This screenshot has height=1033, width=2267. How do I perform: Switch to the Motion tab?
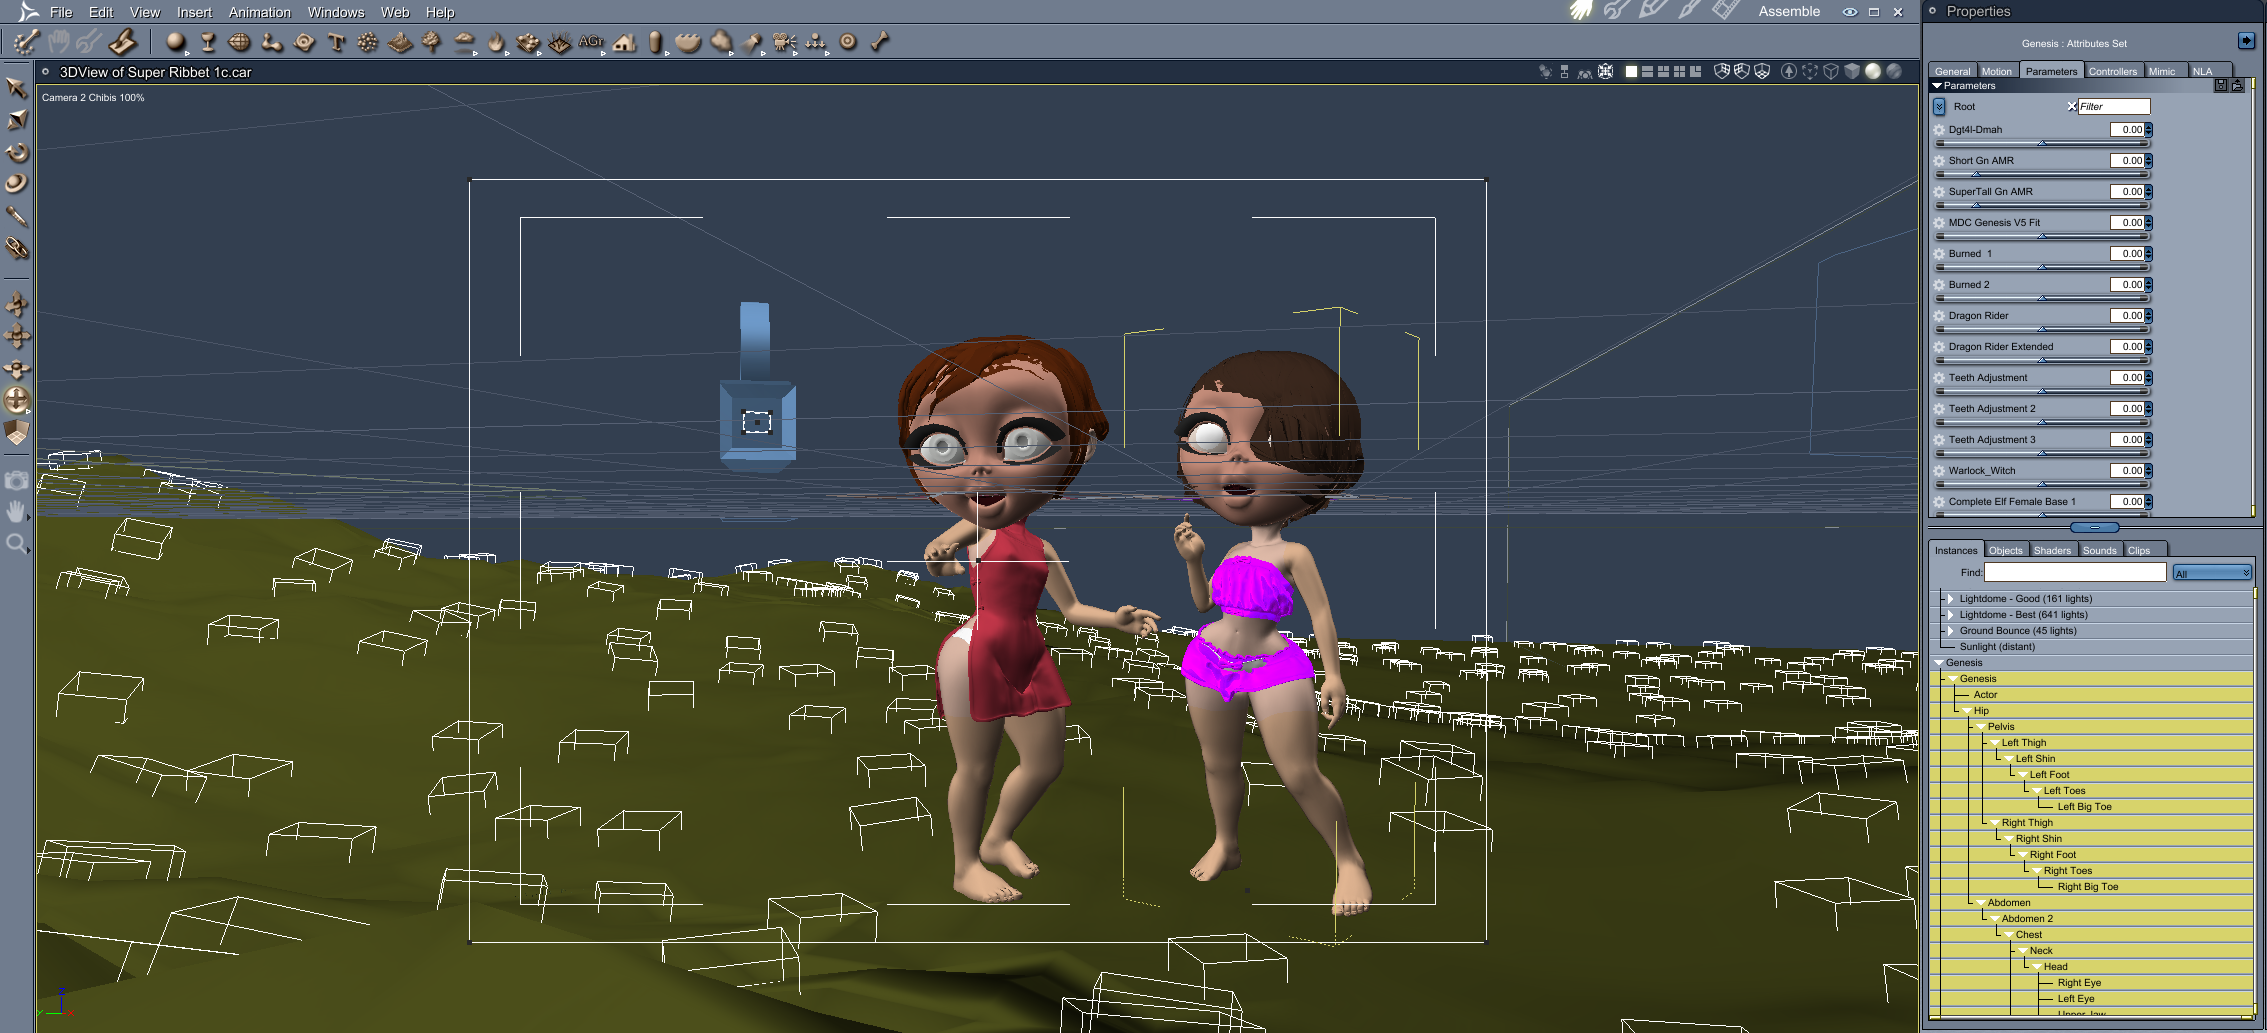click(1996, 71)
